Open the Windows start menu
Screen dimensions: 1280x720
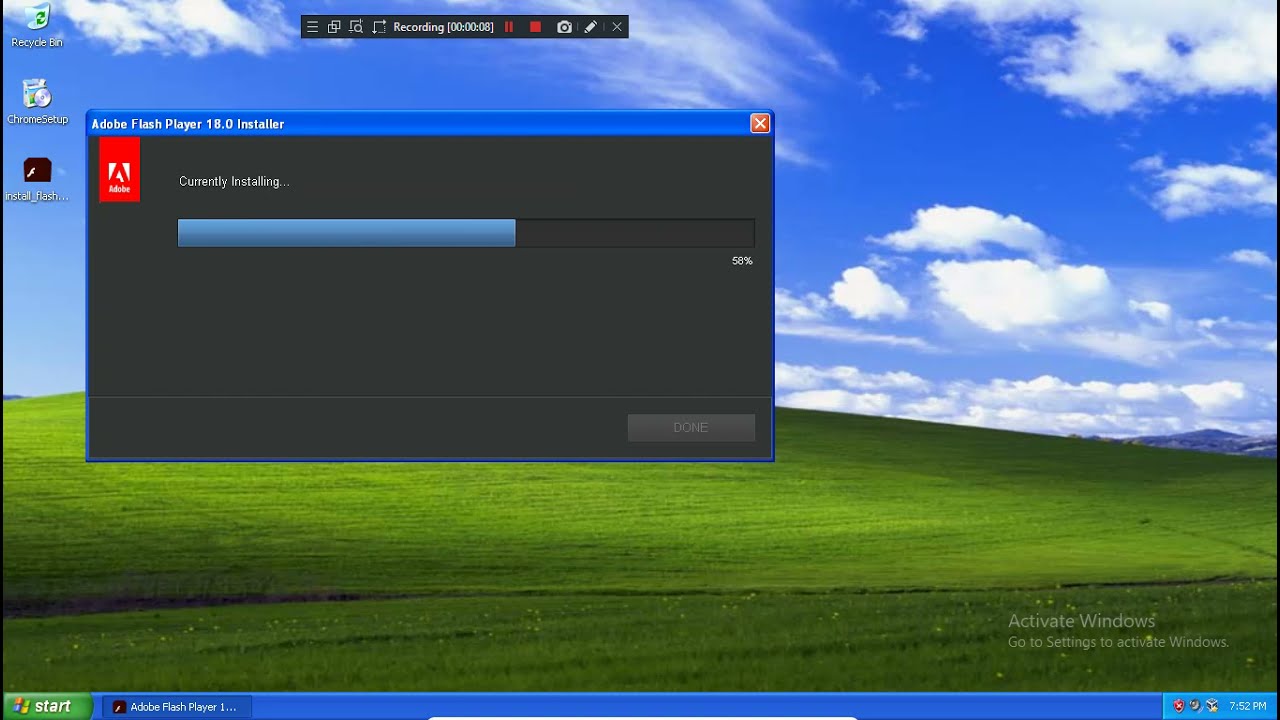point(46,706)
